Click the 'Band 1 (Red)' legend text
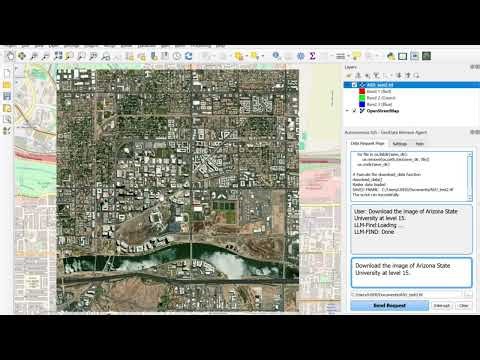The width and height of the screenshot is (480, 360). pos(379,91)
